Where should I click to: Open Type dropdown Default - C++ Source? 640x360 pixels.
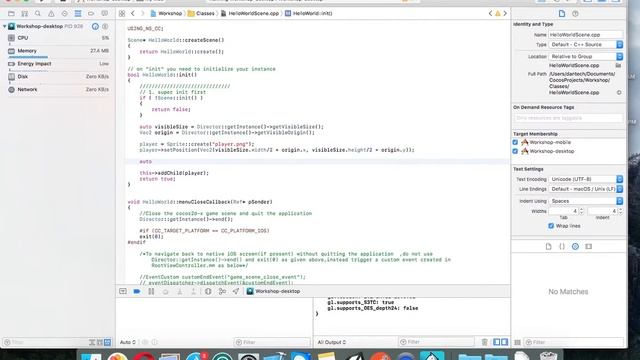tap(586, 44)
